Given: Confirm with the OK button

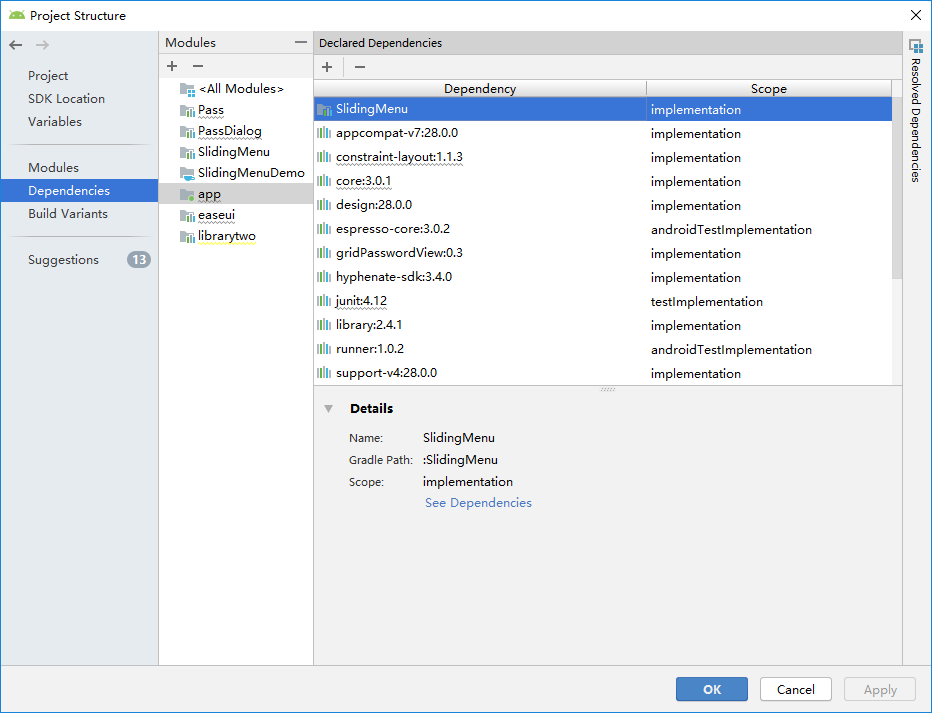Looking at the screenshot, I should tap(711, 689).
